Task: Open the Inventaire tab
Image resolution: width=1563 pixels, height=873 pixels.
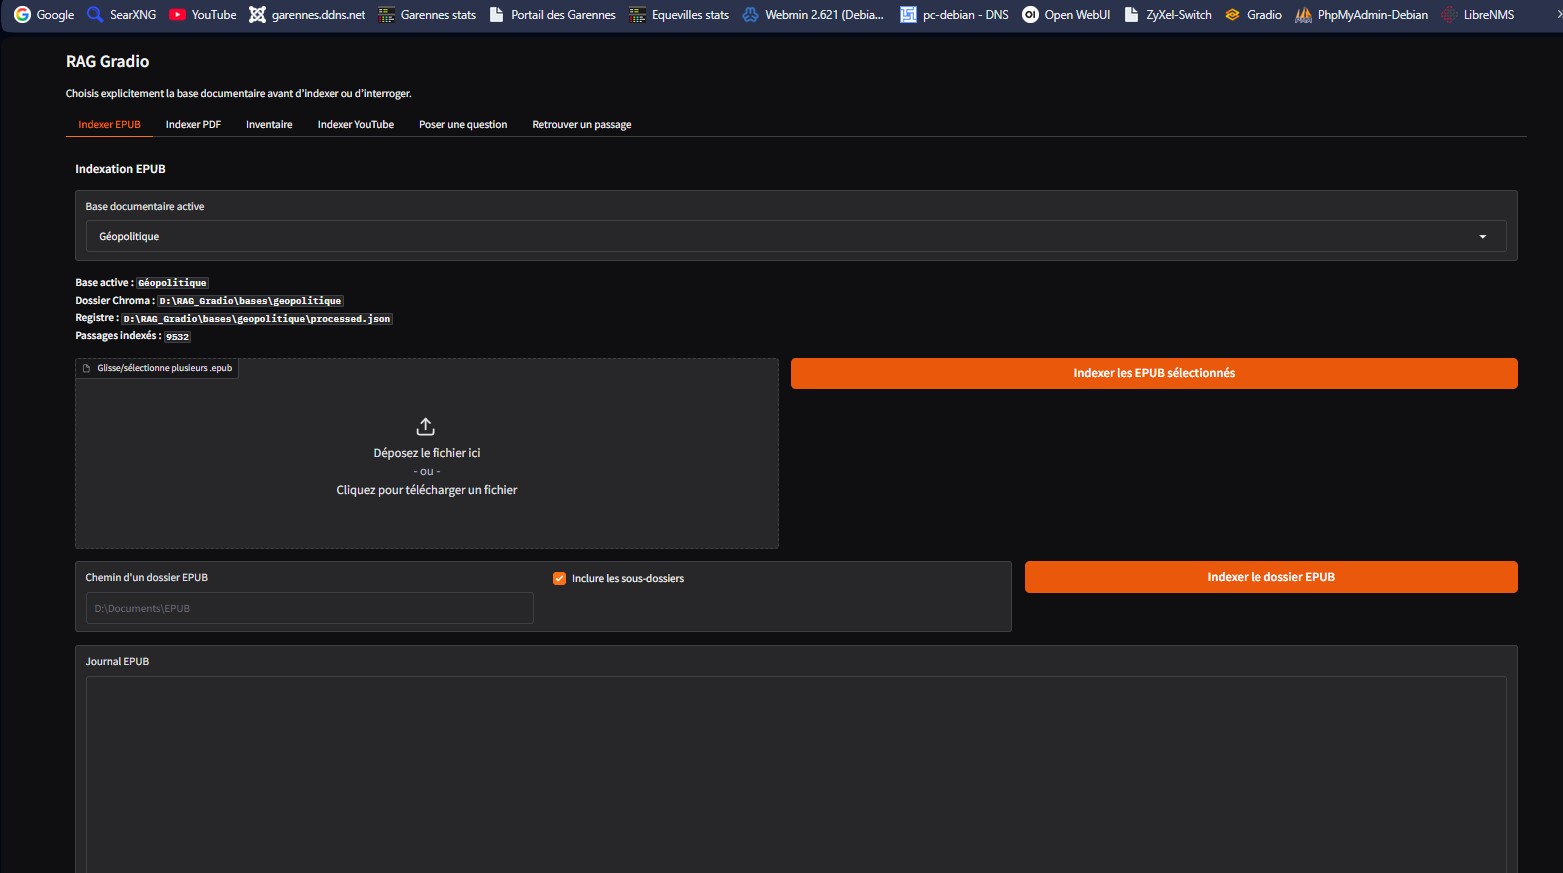Action: coord(269,125)
